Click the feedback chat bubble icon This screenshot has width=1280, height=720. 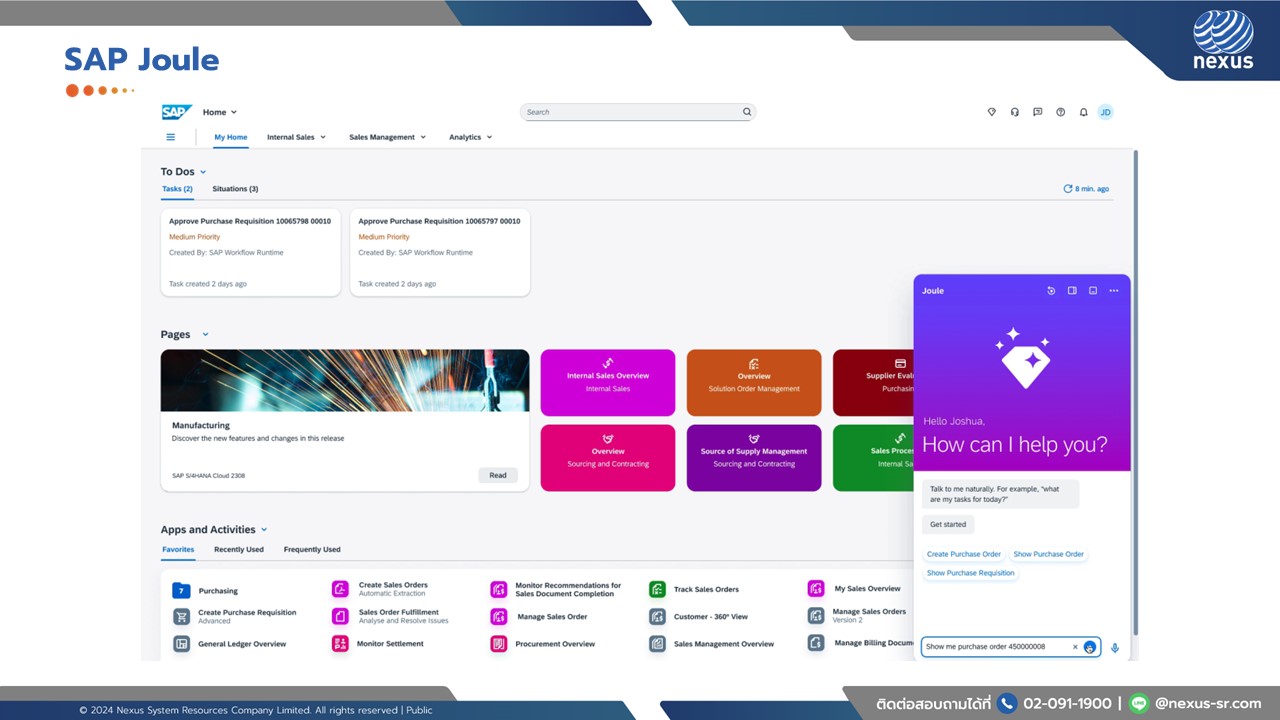point(1037,112)
